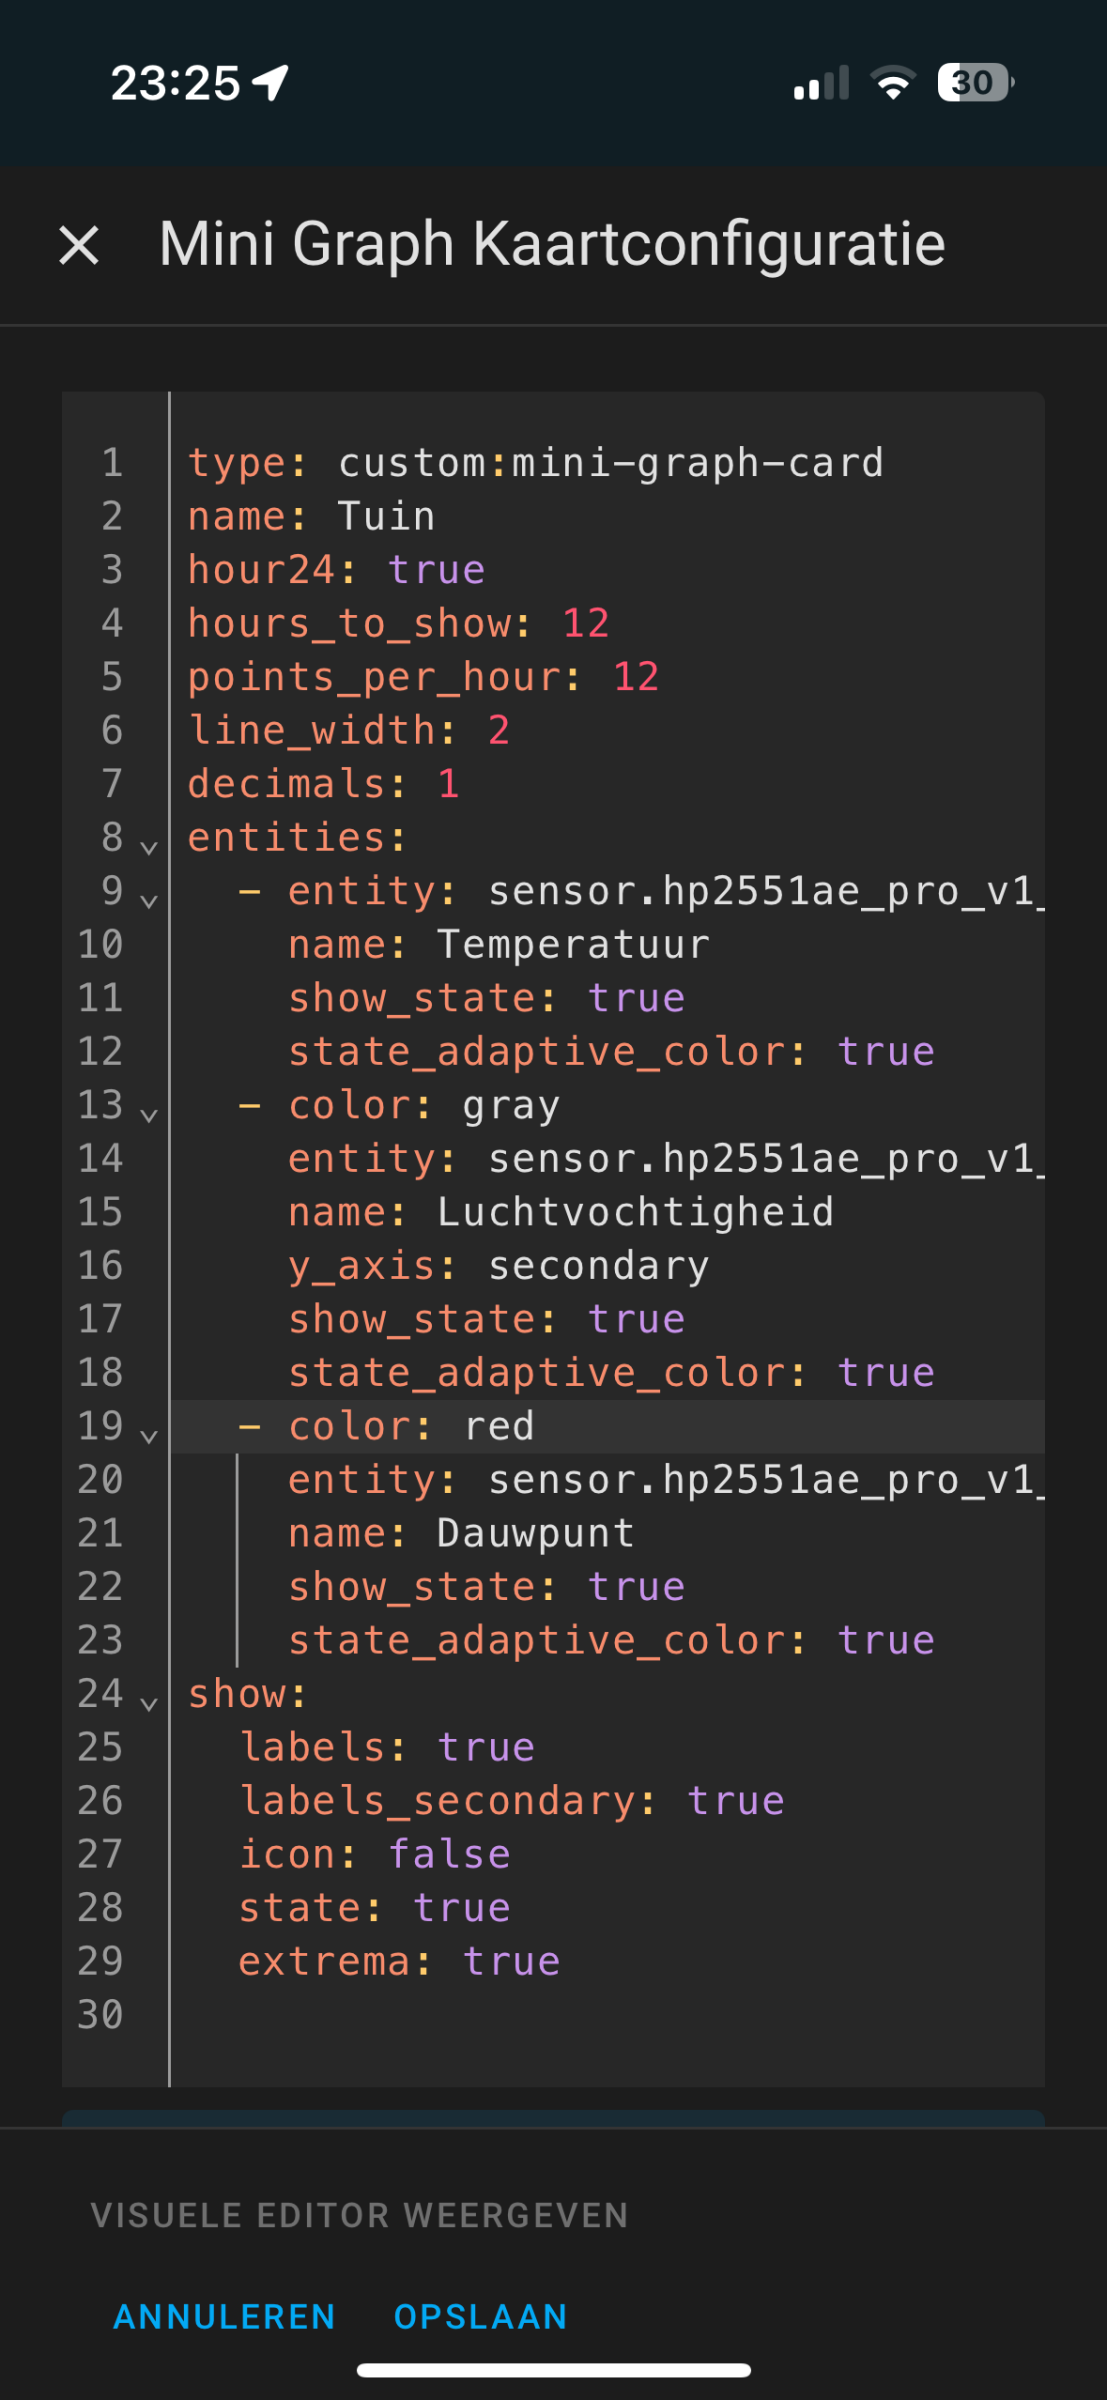This screenshot has height=2400, width=1107.
Task: Place cursor on the hour24 true value
Action: [436, 570]
